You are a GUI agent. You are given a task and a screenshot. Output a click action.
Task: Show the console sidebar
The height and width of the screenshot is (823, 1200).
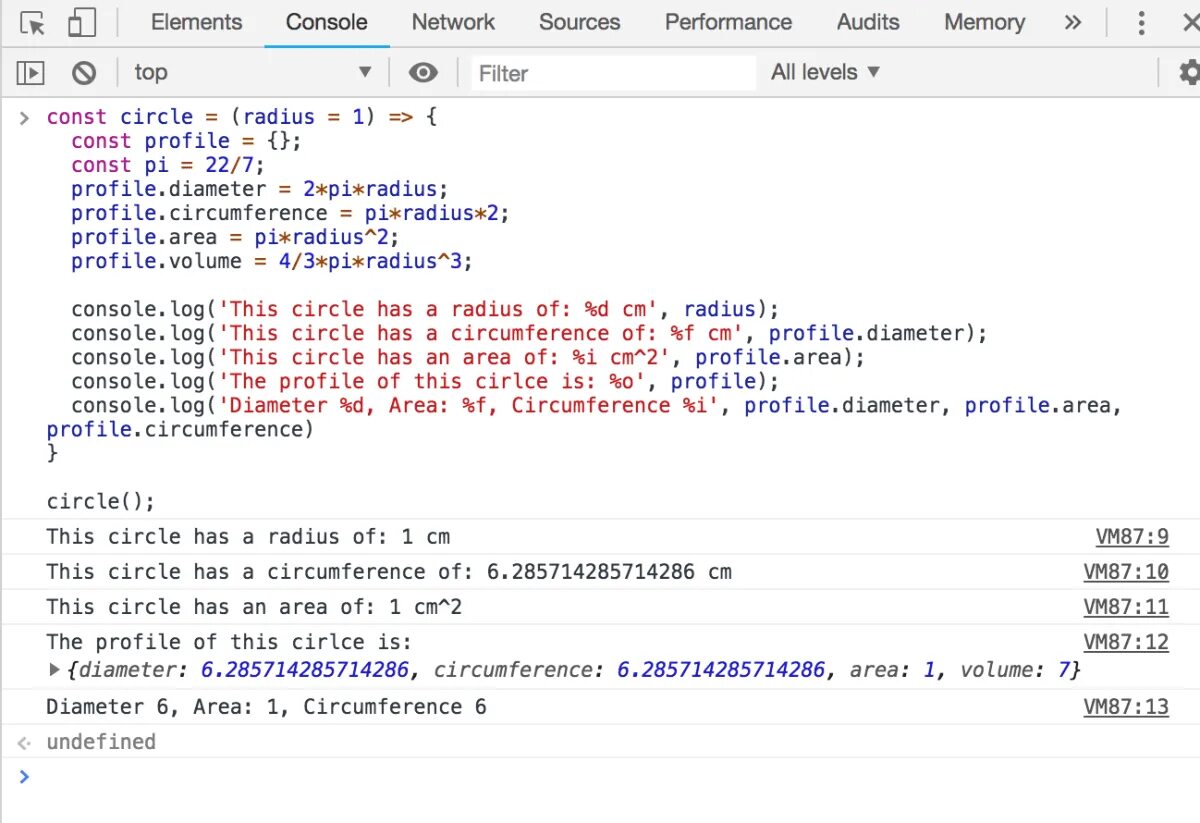(x=32, y=72)
